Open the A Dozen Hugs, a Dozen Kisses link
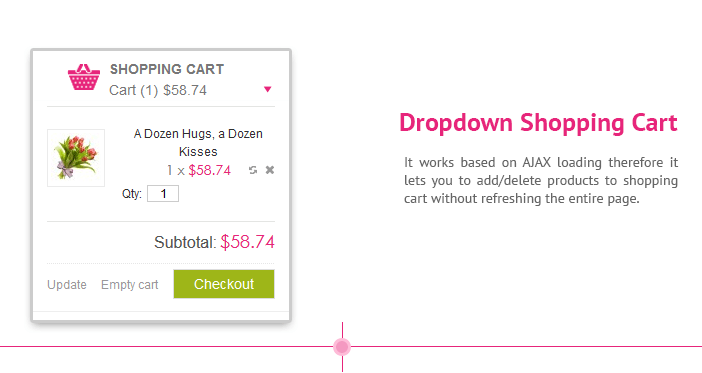The image size is (702, 373). [x=198, y=142]
